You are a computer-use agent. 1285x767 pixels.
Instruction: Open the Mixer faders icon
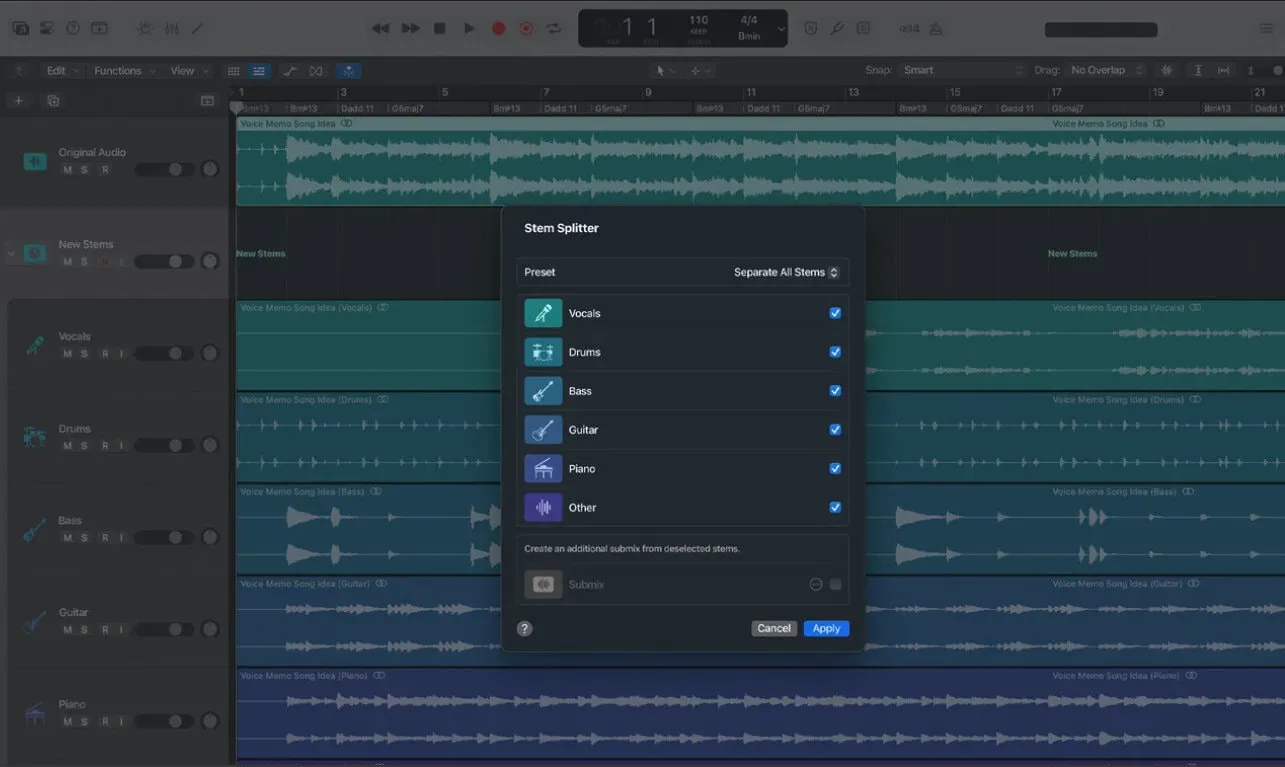[x=172, y=28]
